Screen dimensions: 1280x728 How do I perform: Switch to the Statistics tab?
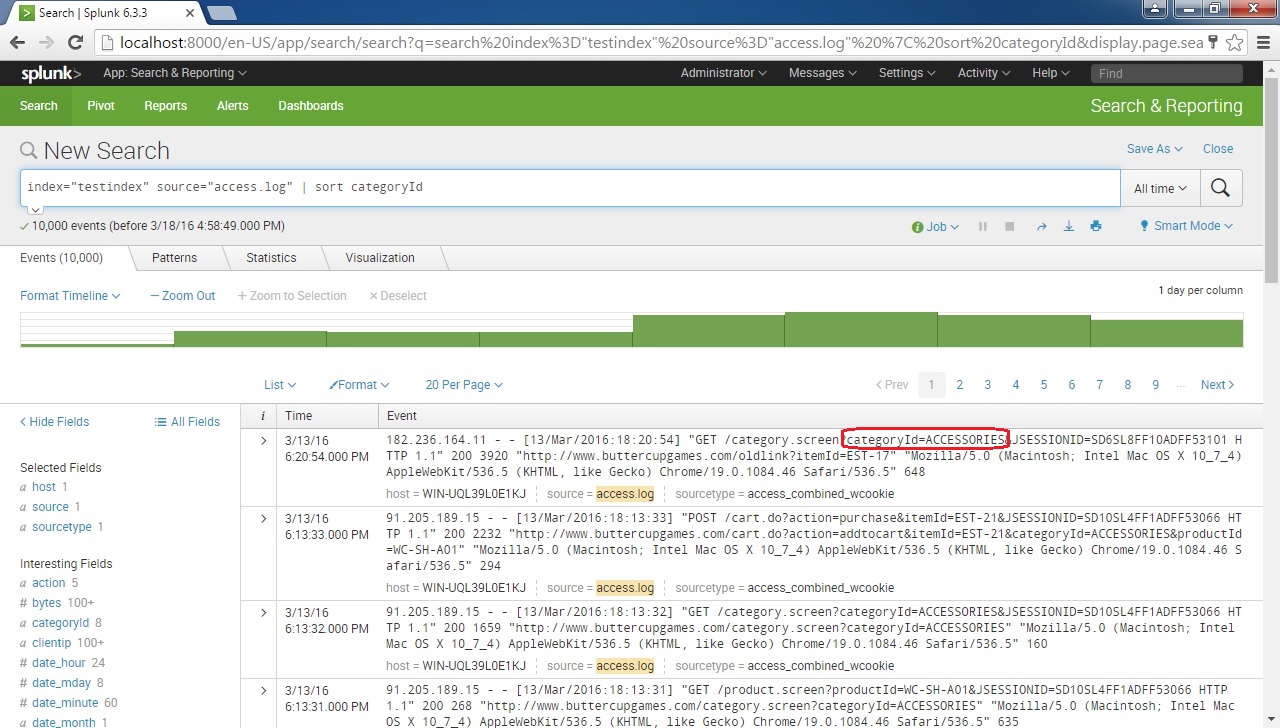click(271, 257)
